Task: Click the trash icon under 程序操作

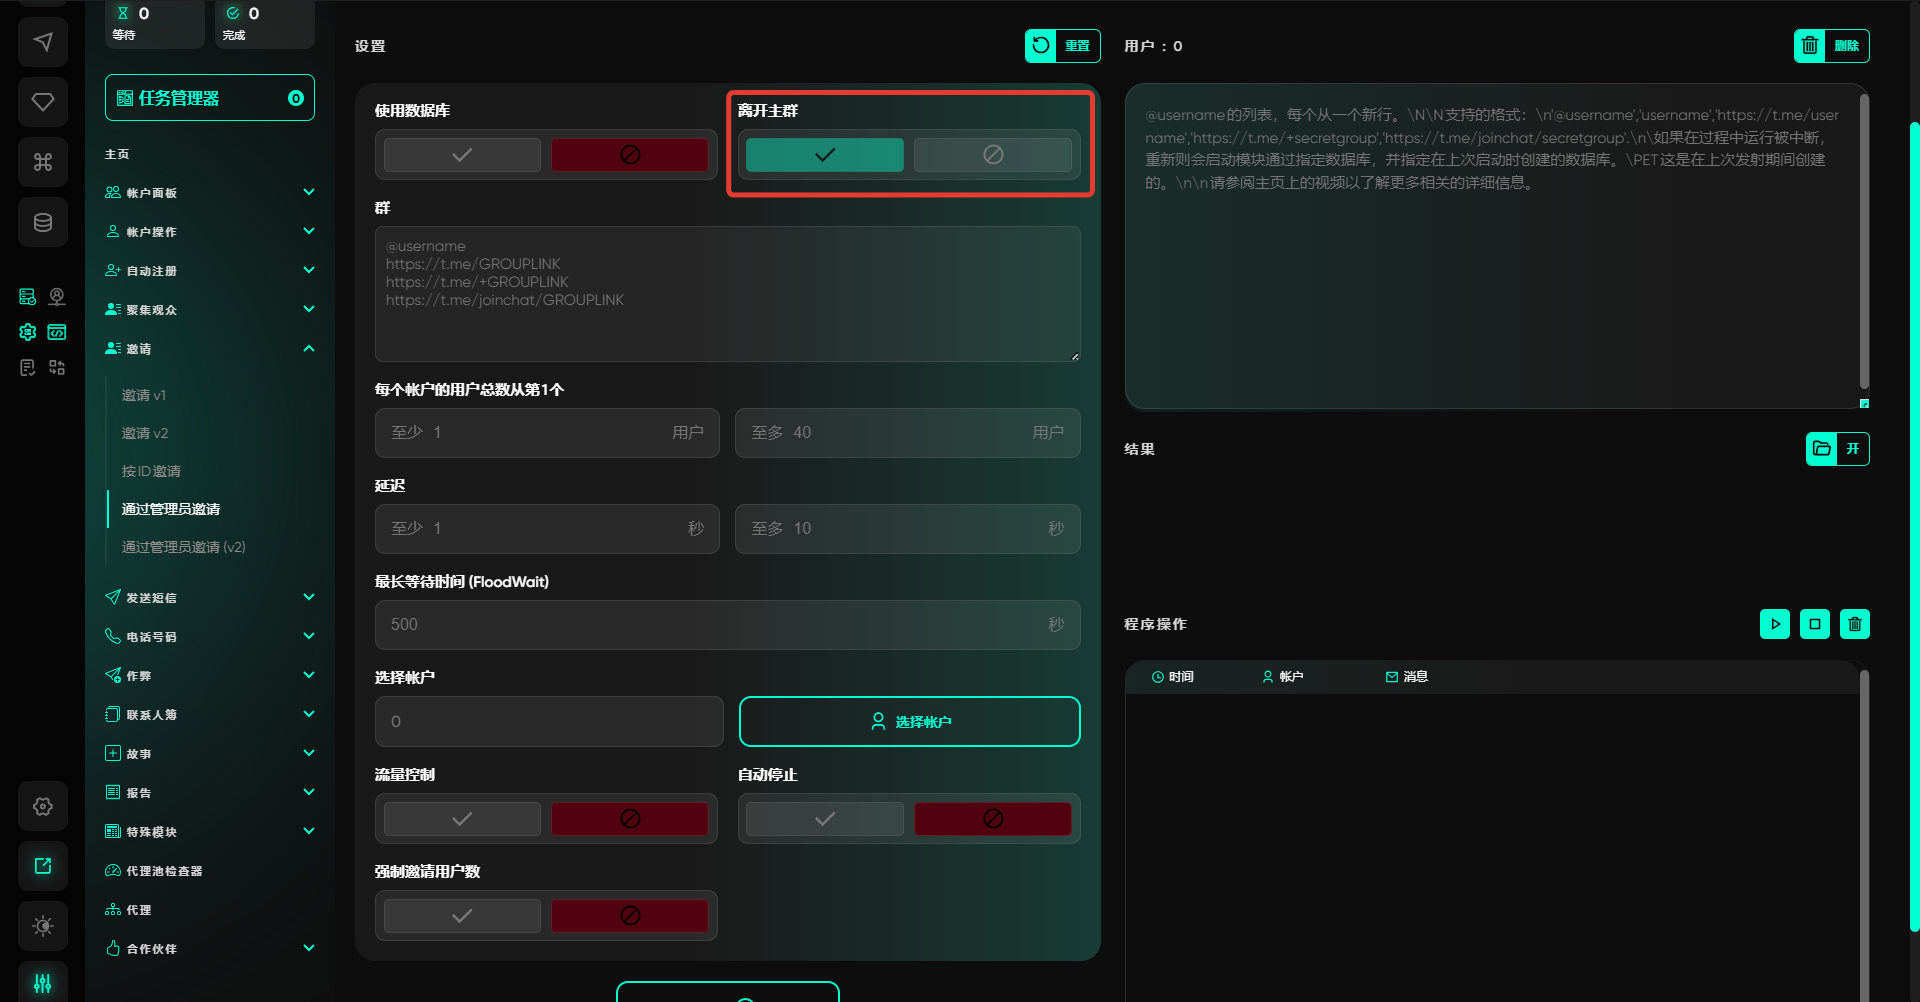Action: pyautogui.click(x=1854, y=624)
